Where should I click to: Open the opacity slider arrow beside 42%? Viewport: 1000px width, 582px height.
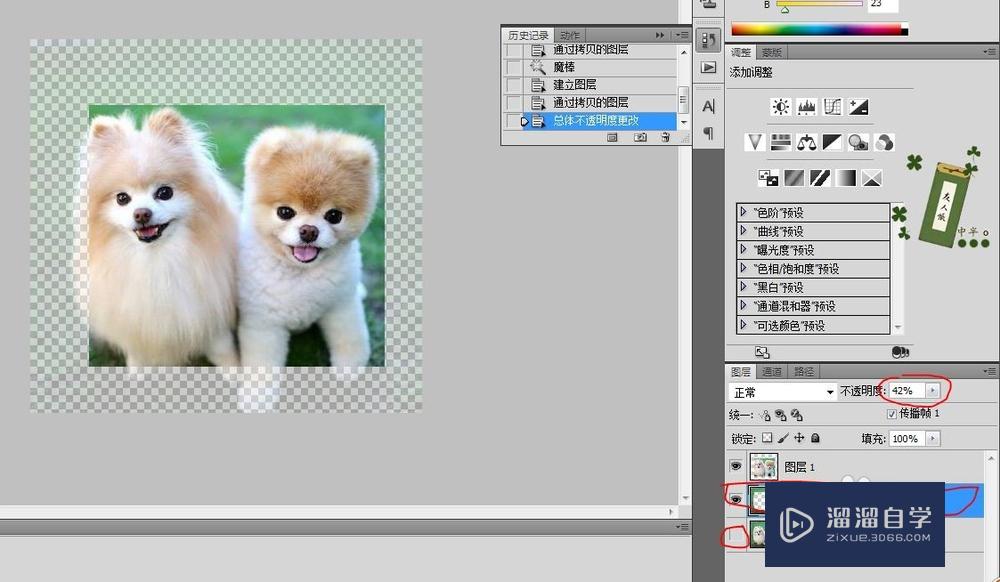click(x=933, y=390)
